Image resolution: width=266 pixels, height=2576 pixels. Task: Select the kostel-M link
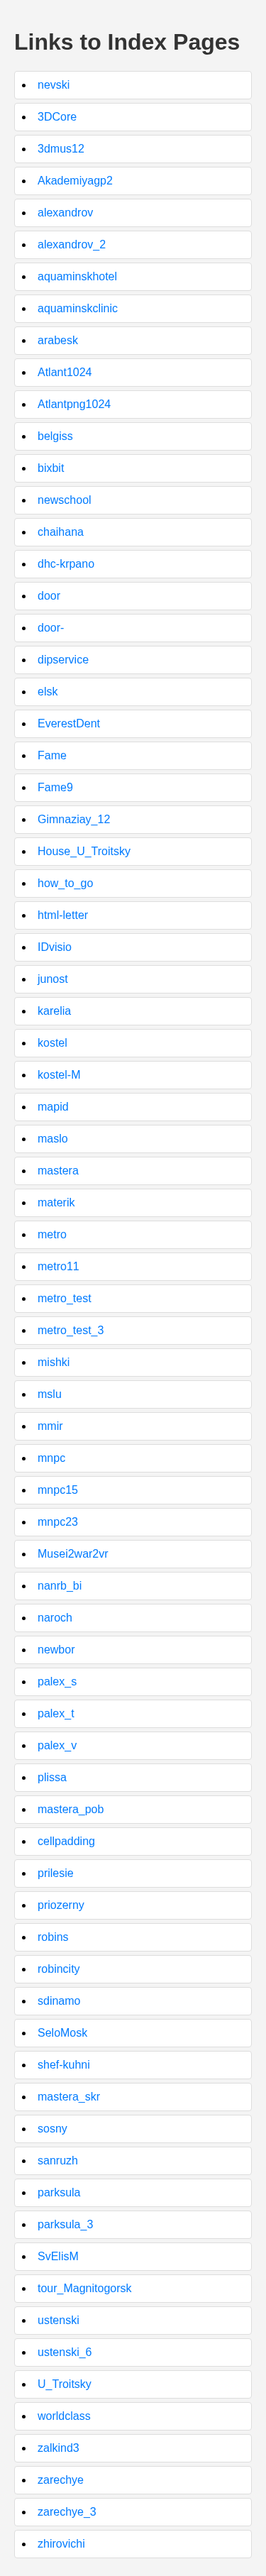pyautogui.click(x=59, y=1075)
